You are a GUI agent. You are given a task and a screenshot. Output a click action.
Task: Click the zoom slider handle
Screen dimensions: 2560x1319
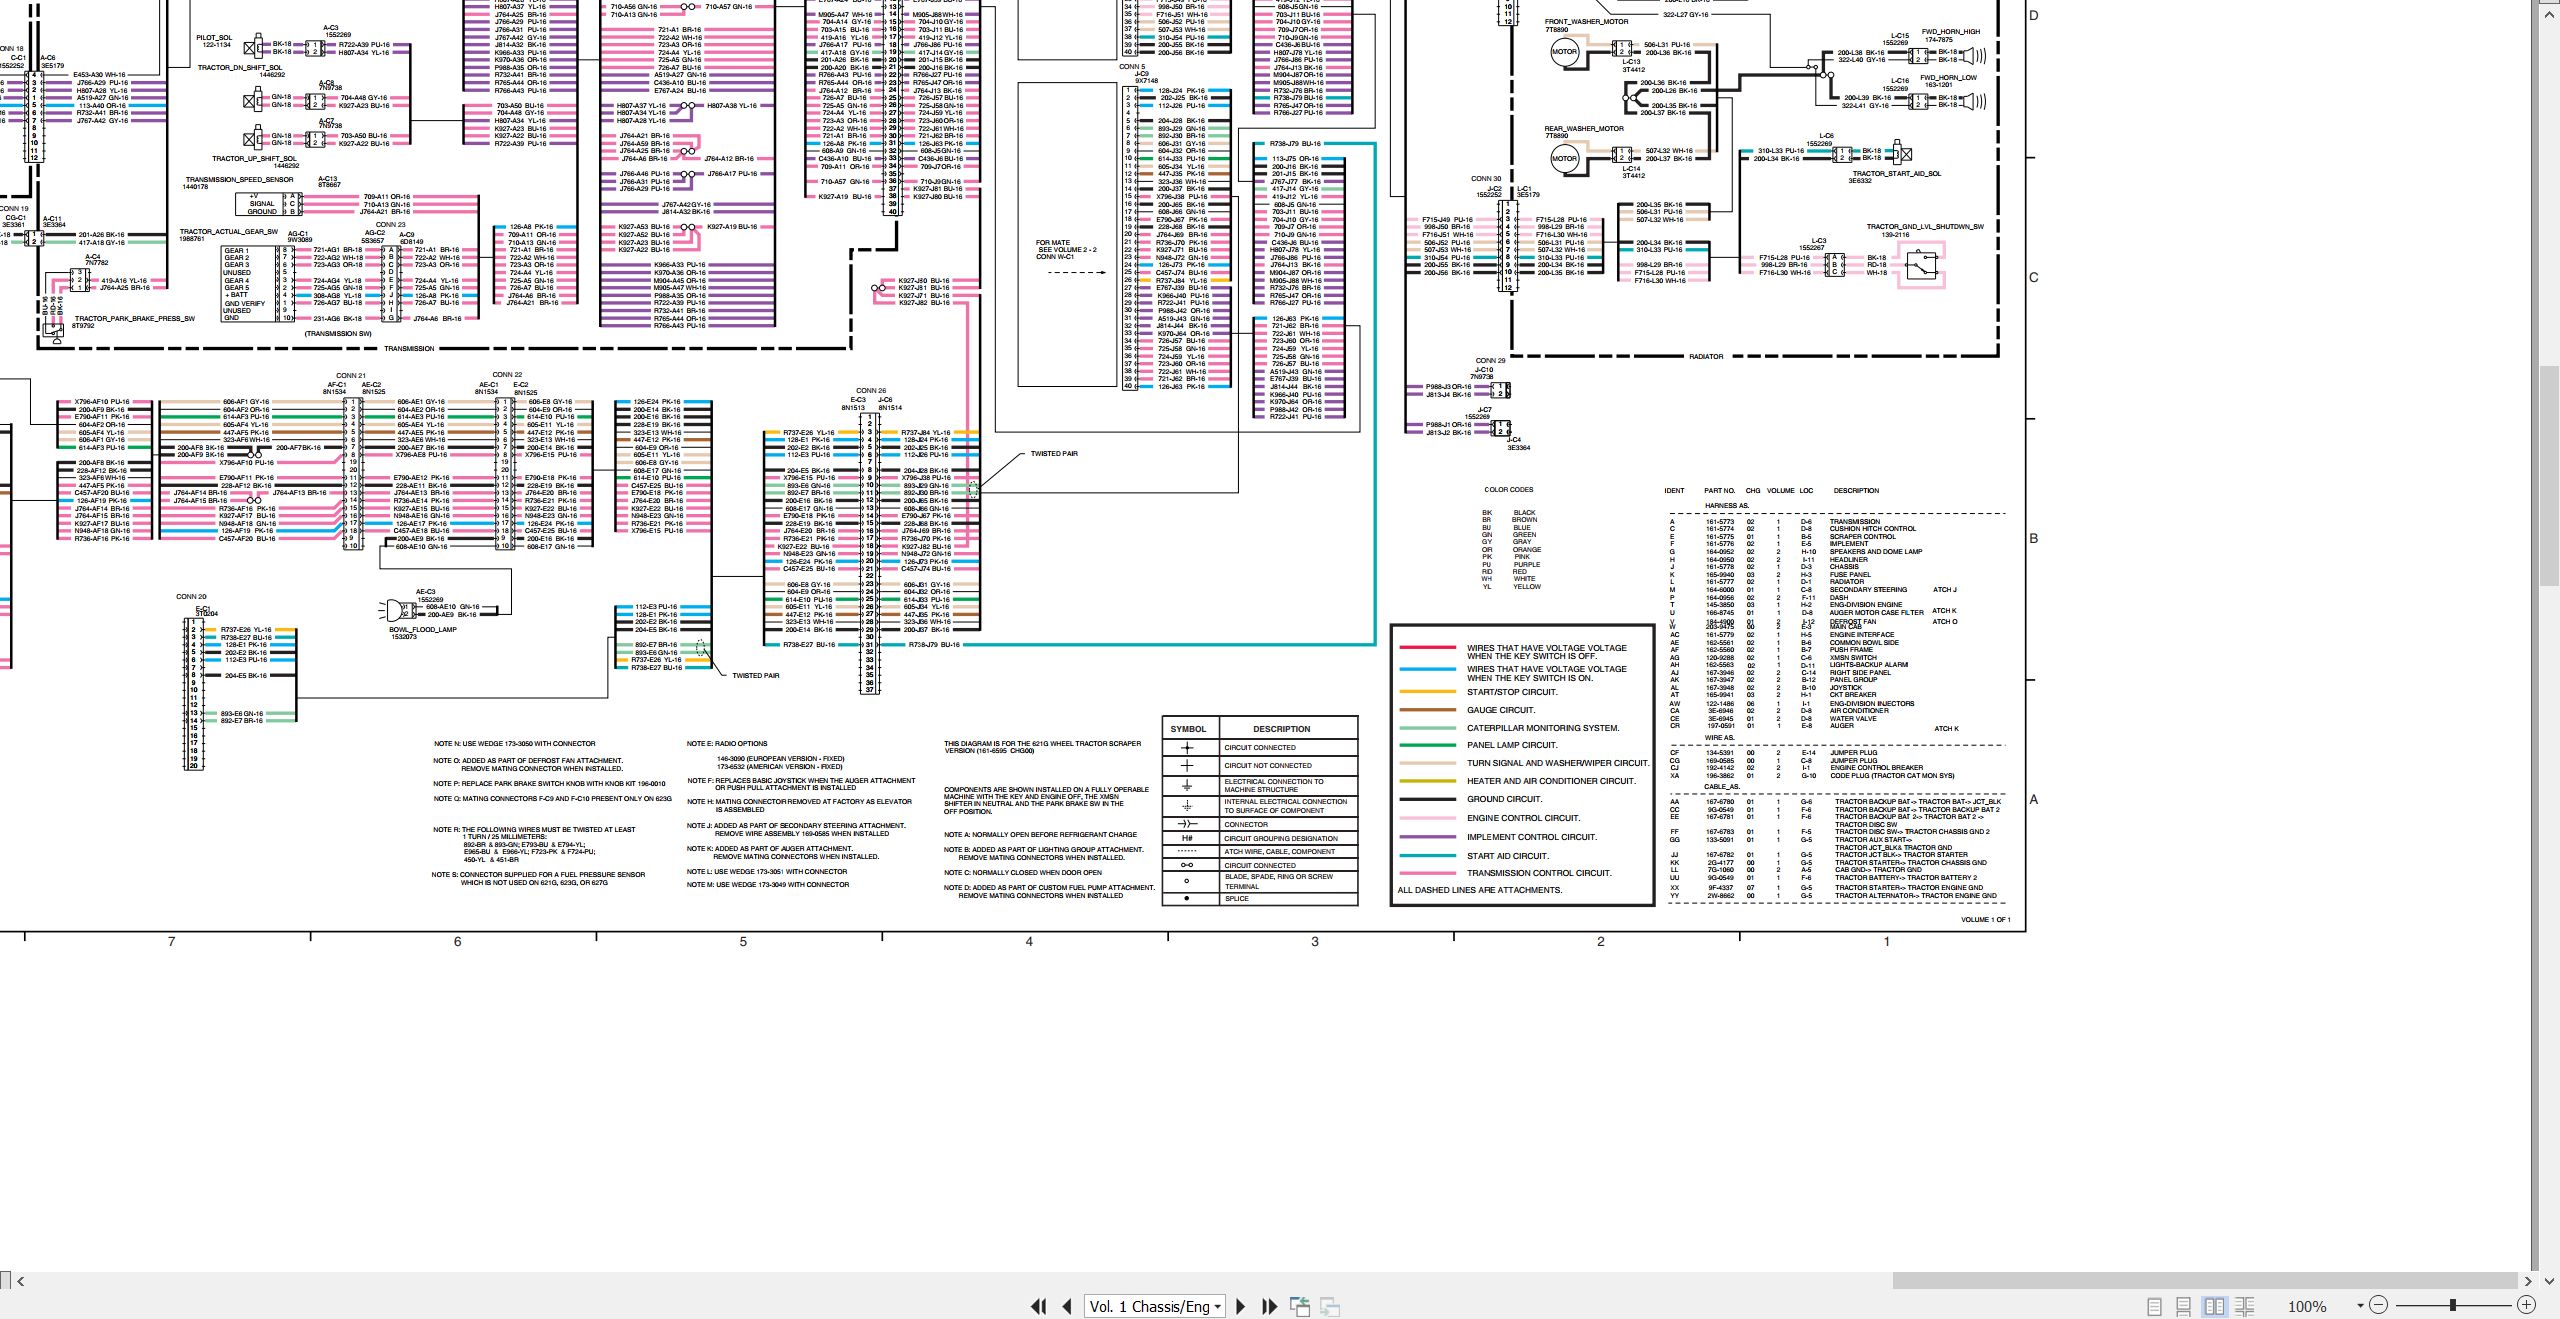[x=2452, y=1305]
